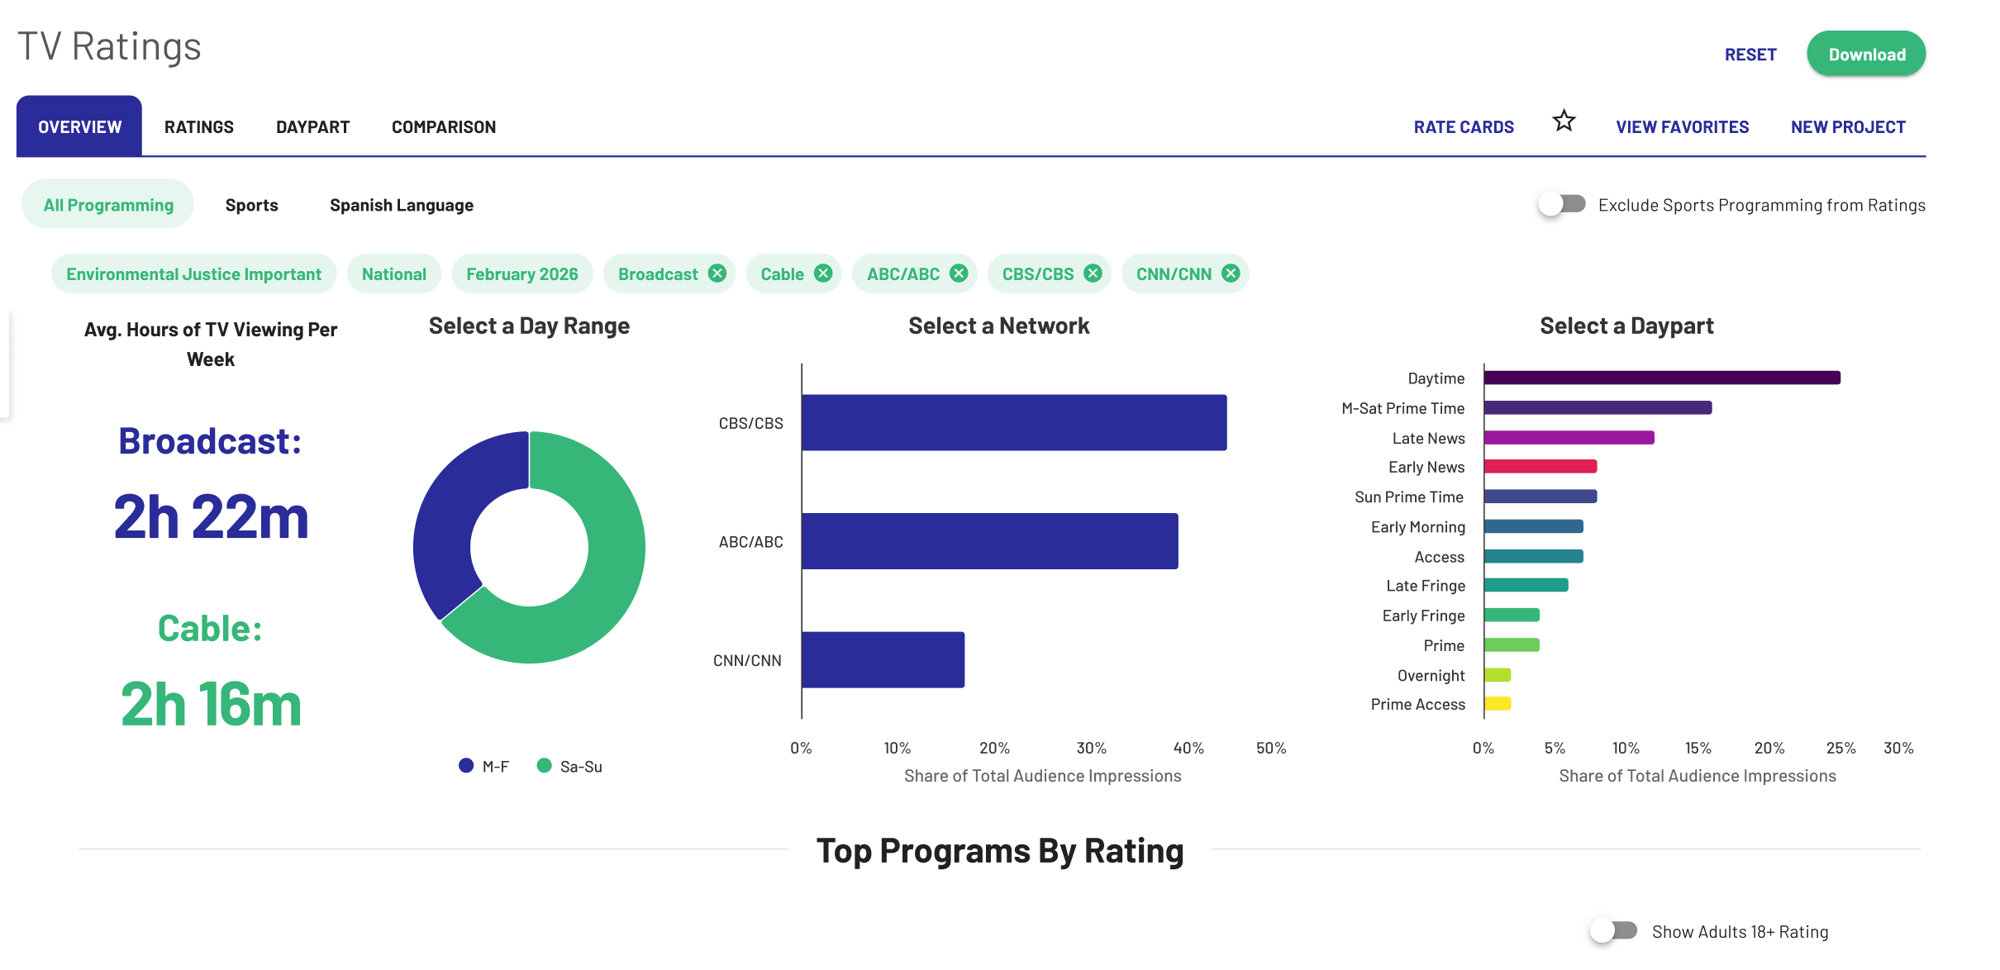Remove the Broadcast filter chip

coord(717,273)
